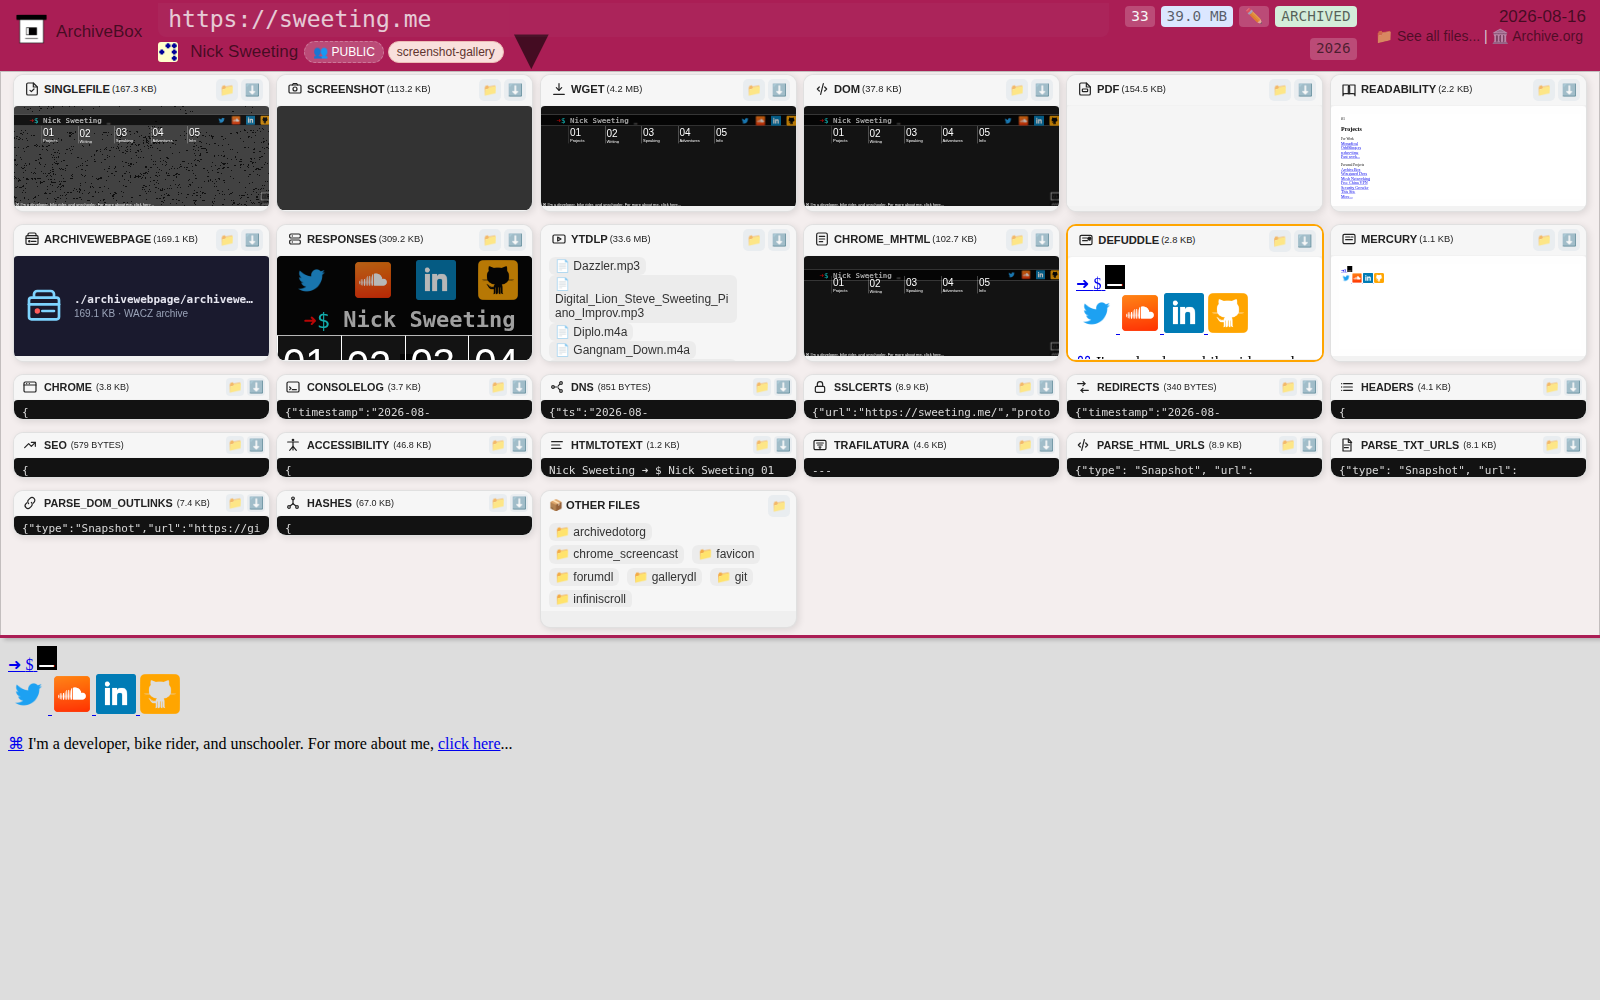Image resolution: width=1600 pixels, height=1000 pixels.
Task: Open the Archive.org link
Action: [1538, 36]
